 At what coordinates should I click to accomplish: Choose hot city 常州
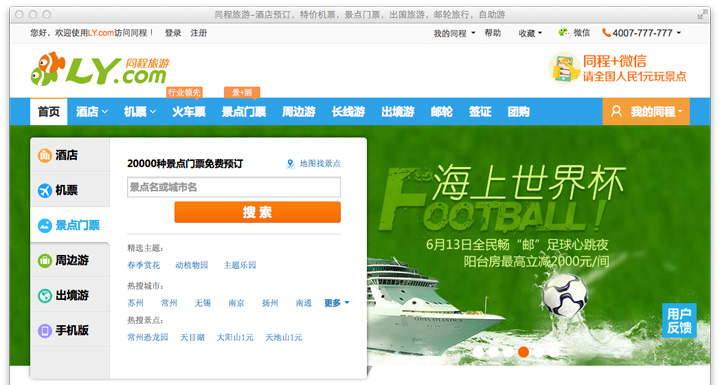[169, 303]
